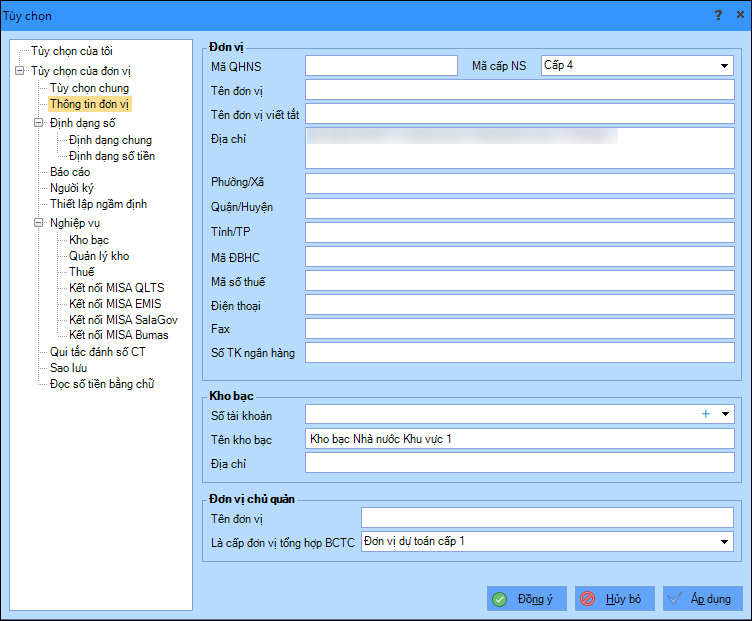Select Người ký tree item

pyautogui.click(x=72, y=188)
